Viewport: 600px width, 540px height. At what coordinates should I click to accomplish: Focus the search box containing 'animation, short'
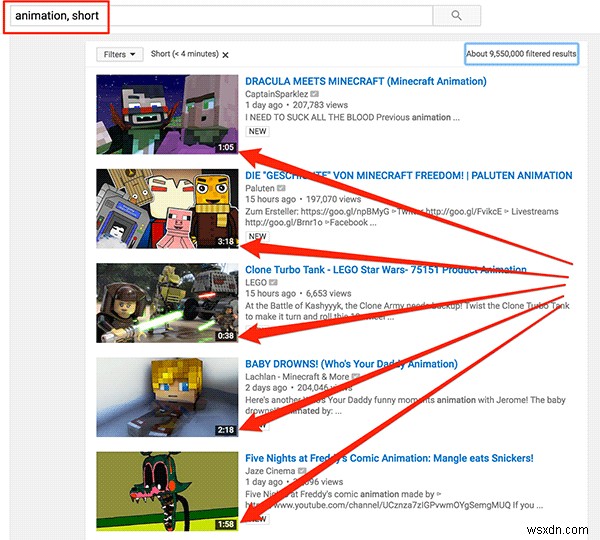[221, 16]
